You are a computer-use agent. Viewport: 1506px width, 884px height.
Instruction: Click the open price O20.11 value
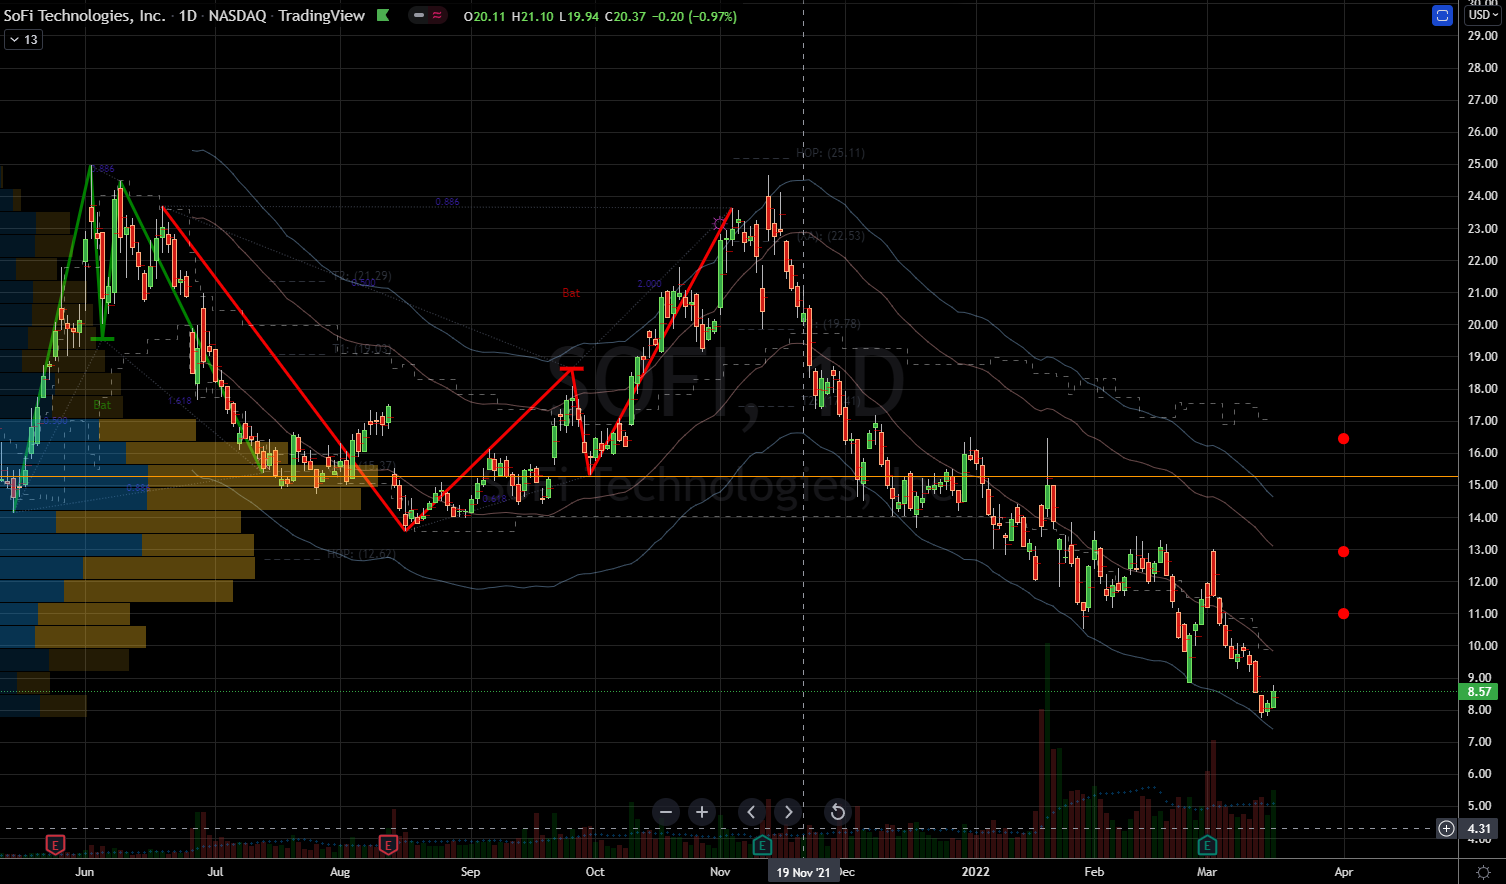[485, 16]
